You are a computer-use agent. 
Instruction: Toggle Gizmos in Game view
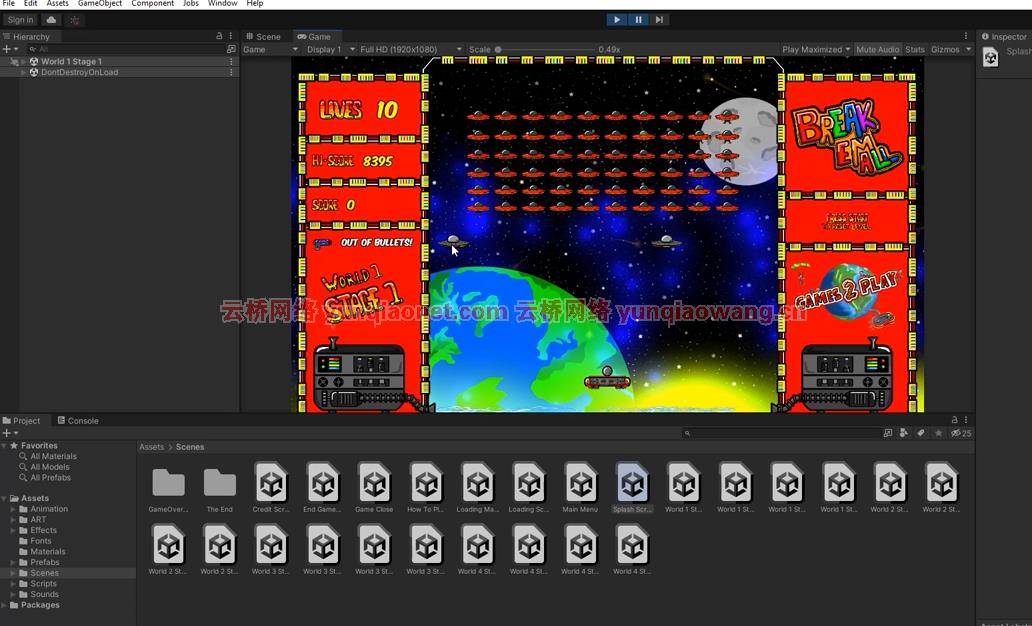coord(945,49)
